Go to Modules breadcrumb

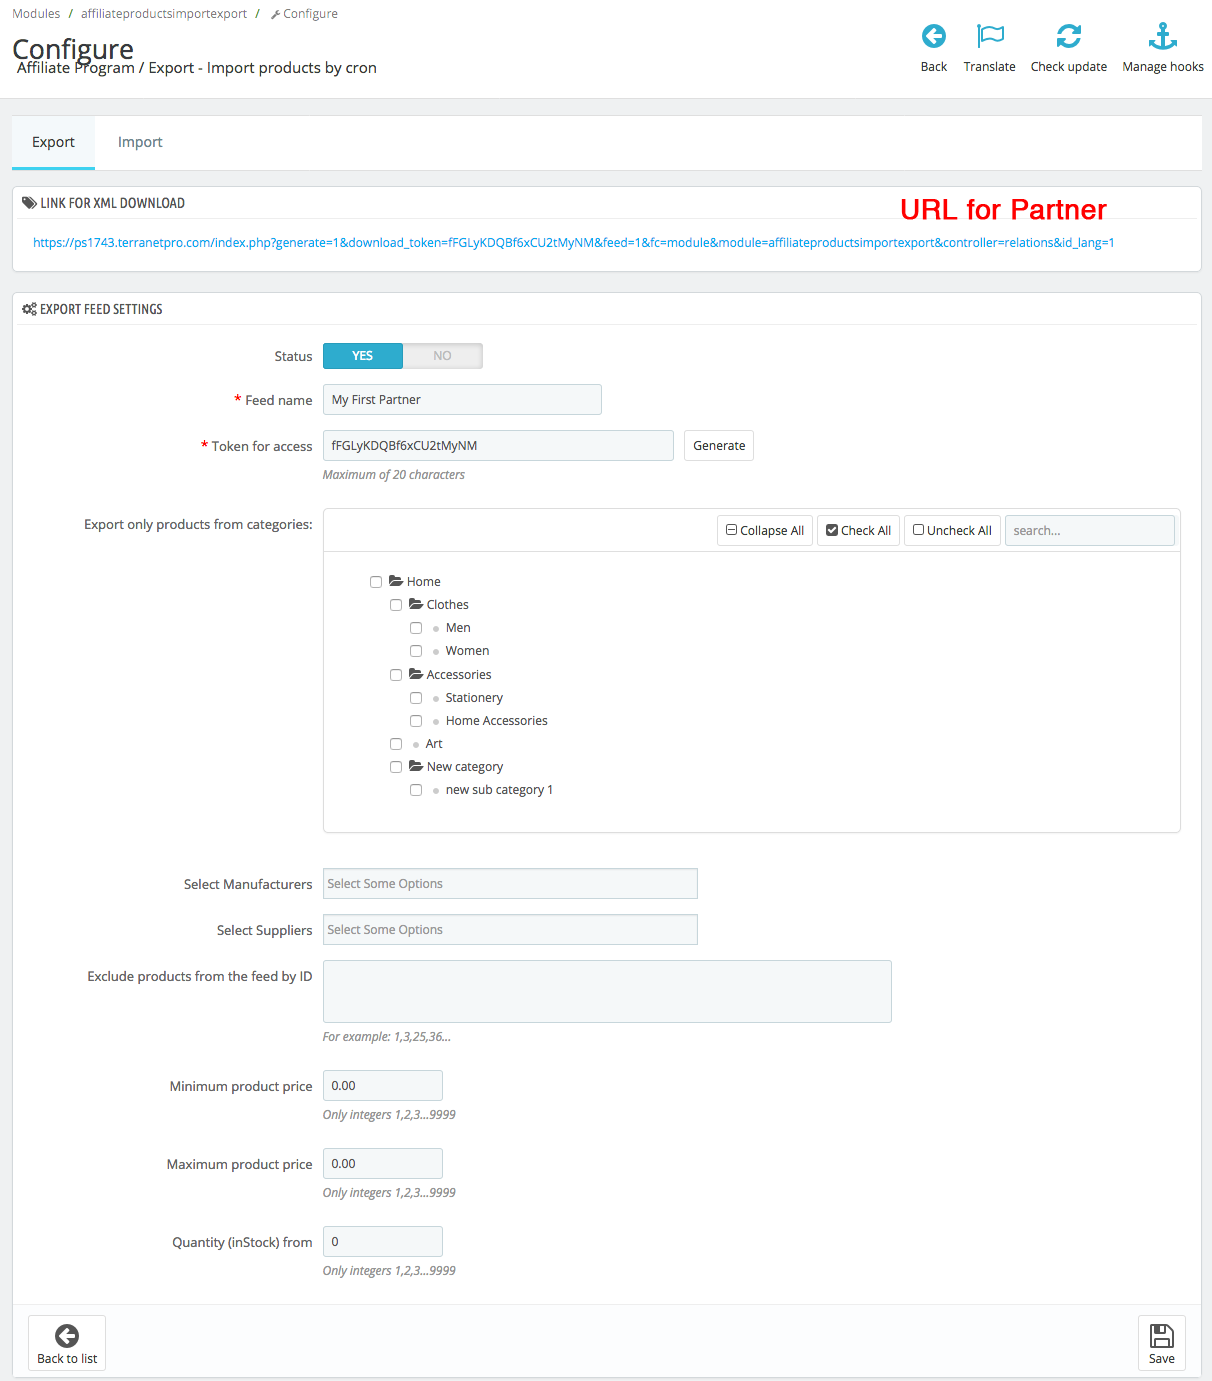point(36,14)
